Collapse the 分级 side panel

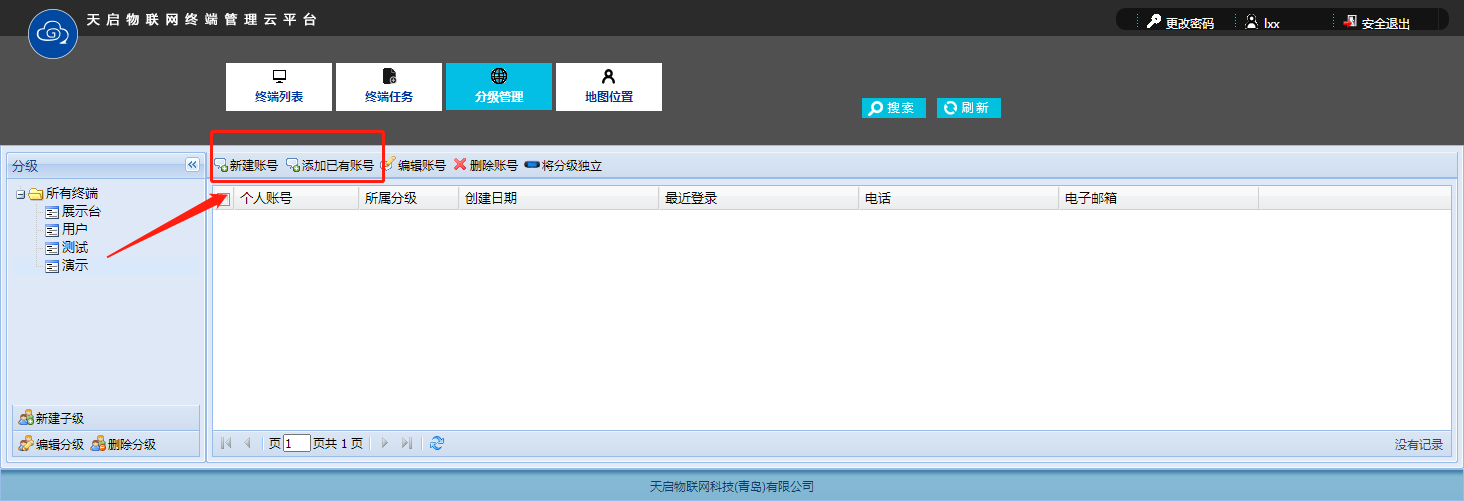193,165
